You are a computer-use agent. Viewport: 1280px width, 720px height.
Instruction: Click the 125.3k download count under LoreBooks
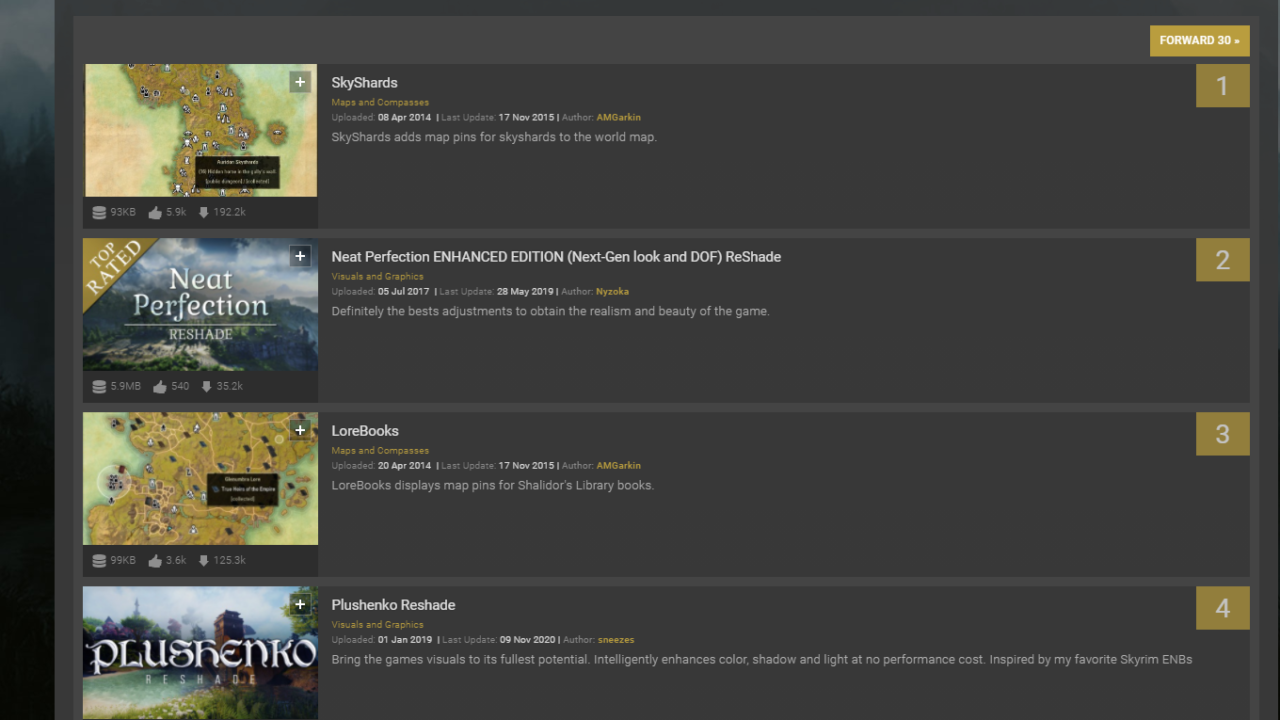(229, 560)
